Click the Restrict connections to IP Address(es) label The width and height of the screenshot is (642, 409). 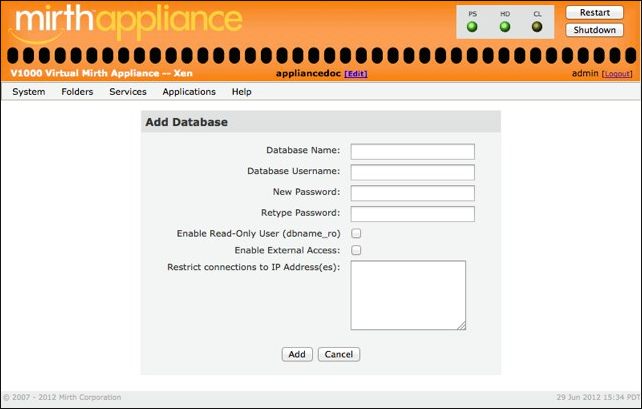(x=254, y=267)
